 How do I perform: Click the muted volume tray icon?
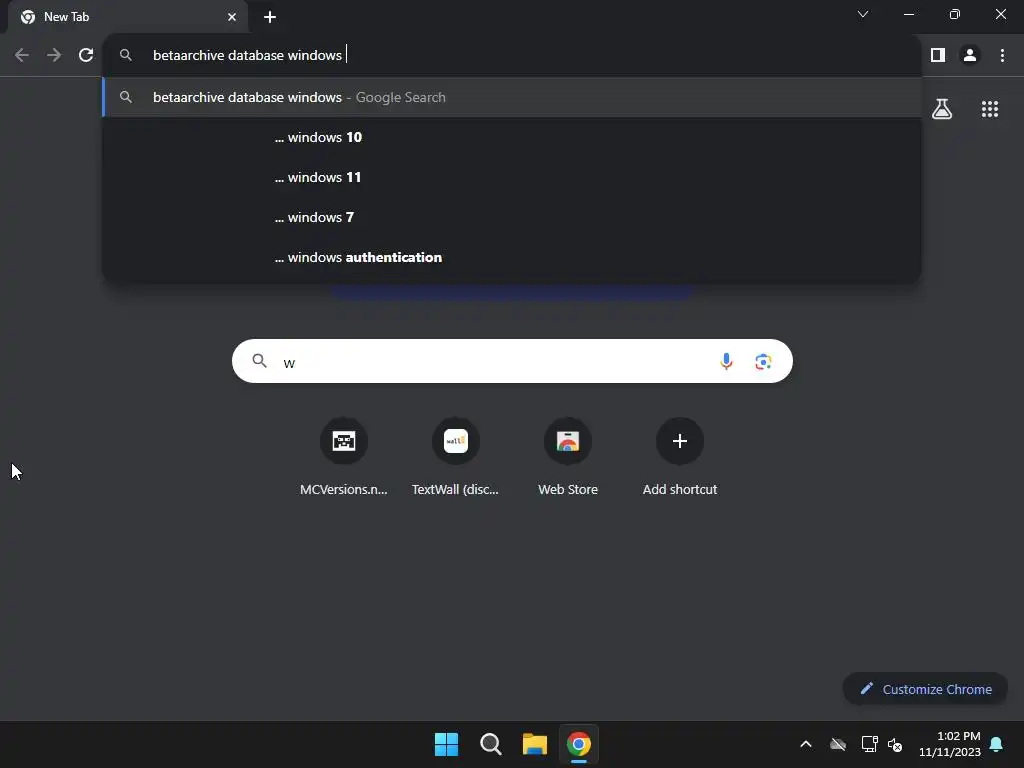pos(895,744)
